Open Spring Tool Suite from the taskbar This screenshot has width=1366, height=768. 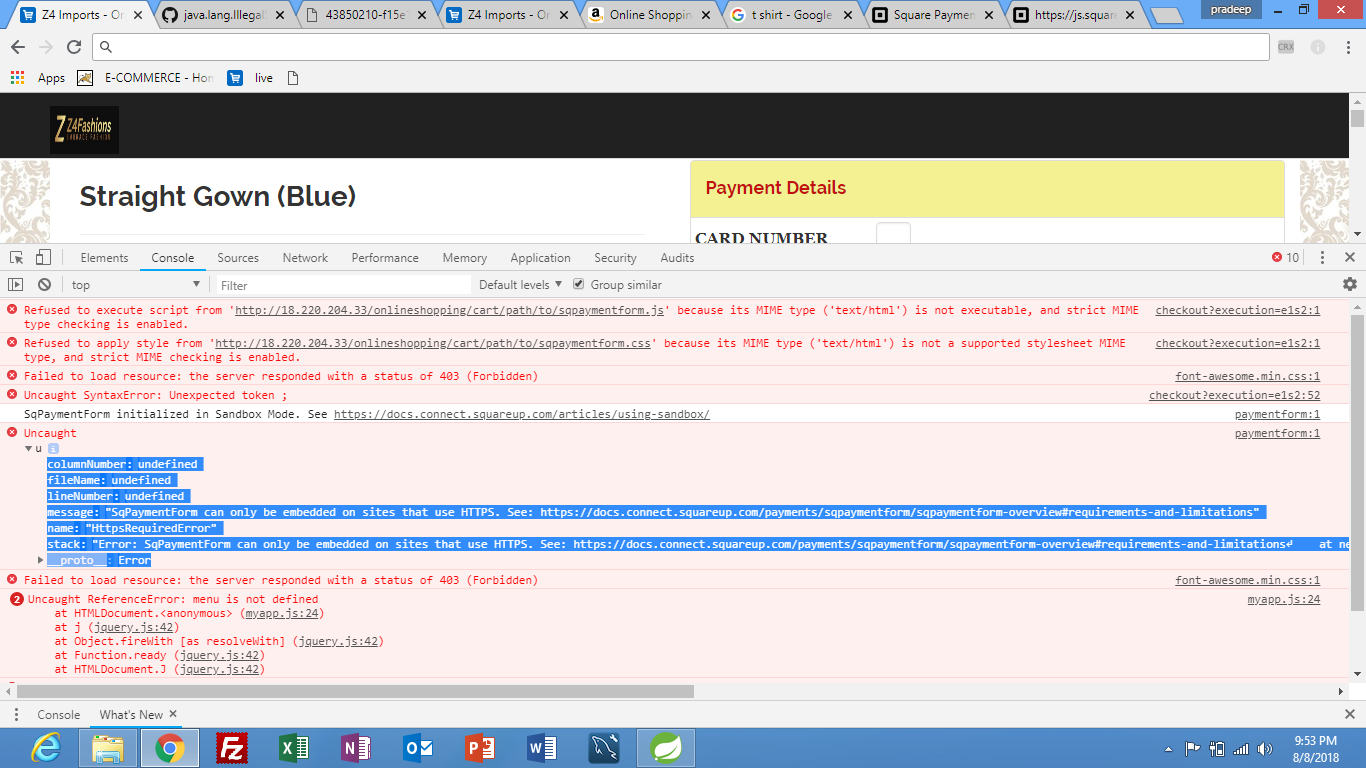coord(665,747)
